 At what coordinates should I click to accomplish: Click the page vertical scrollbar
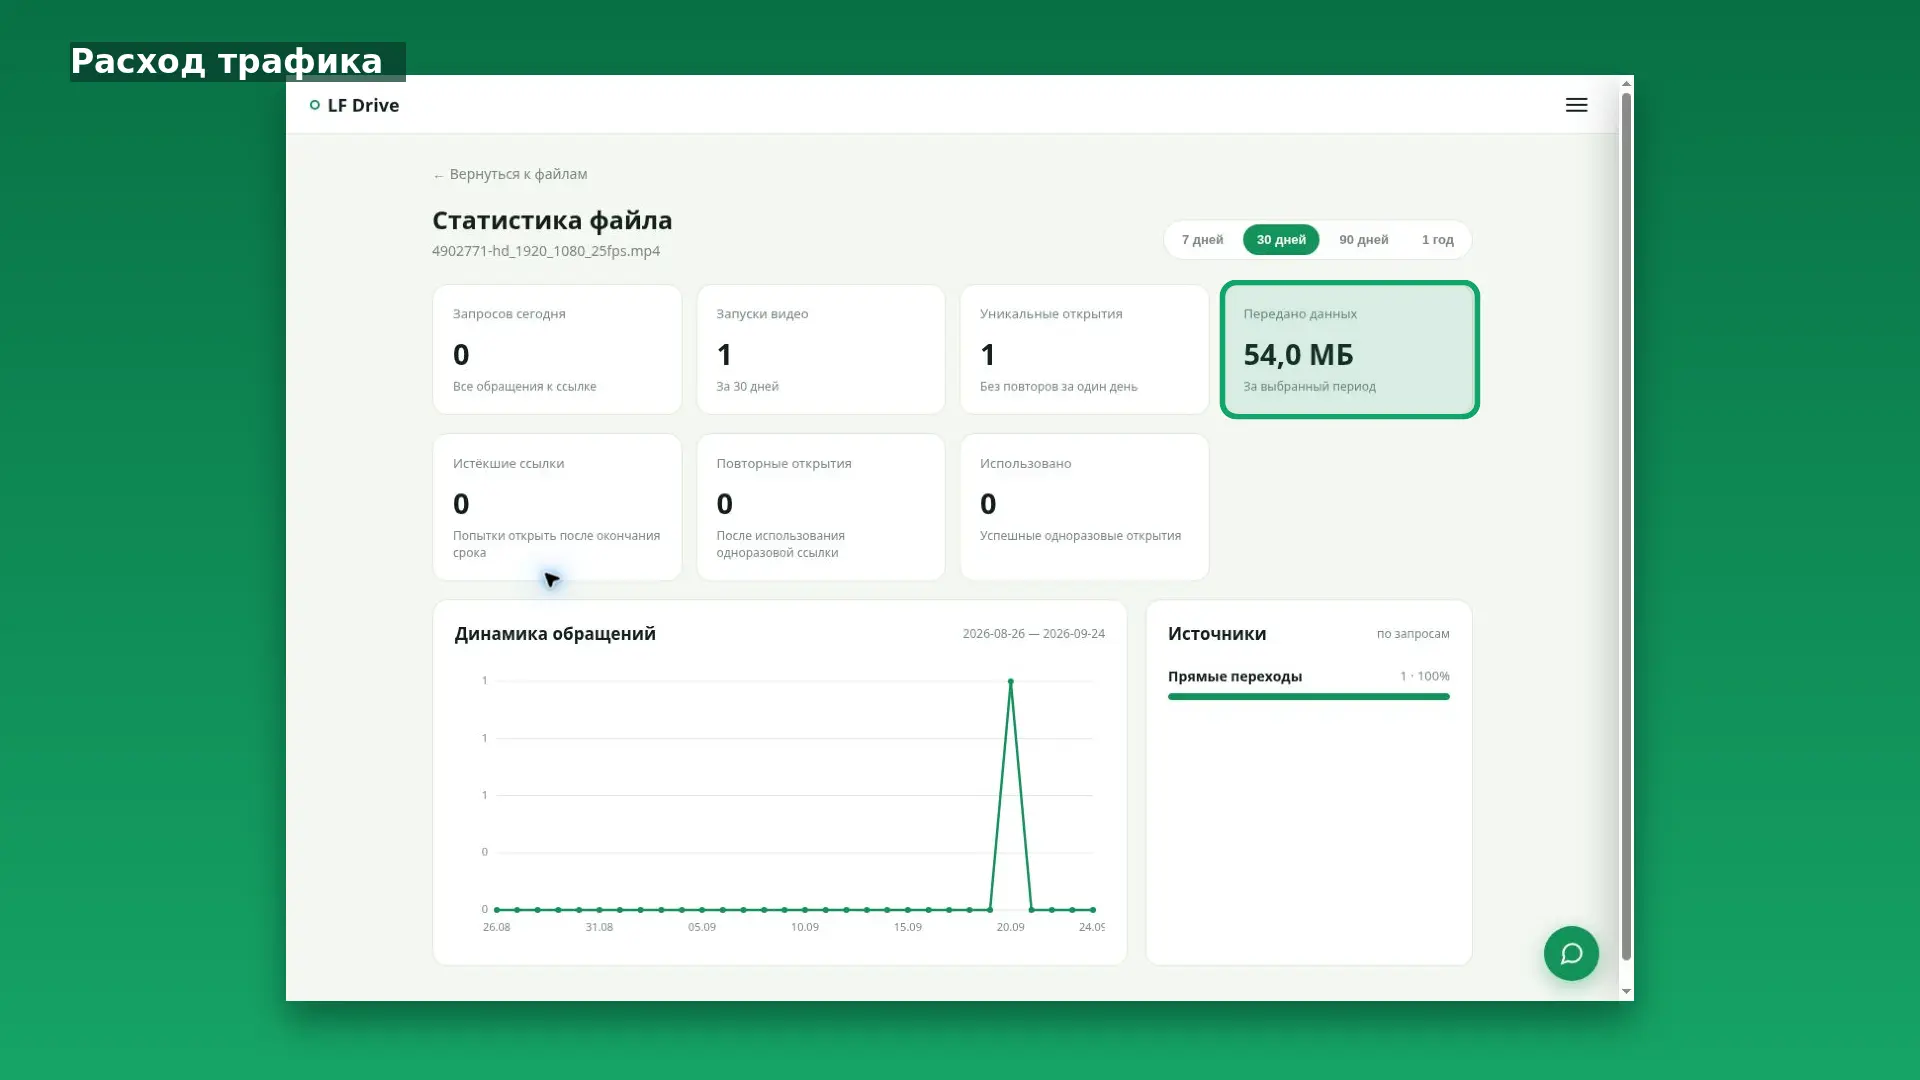click(1626, 526)
